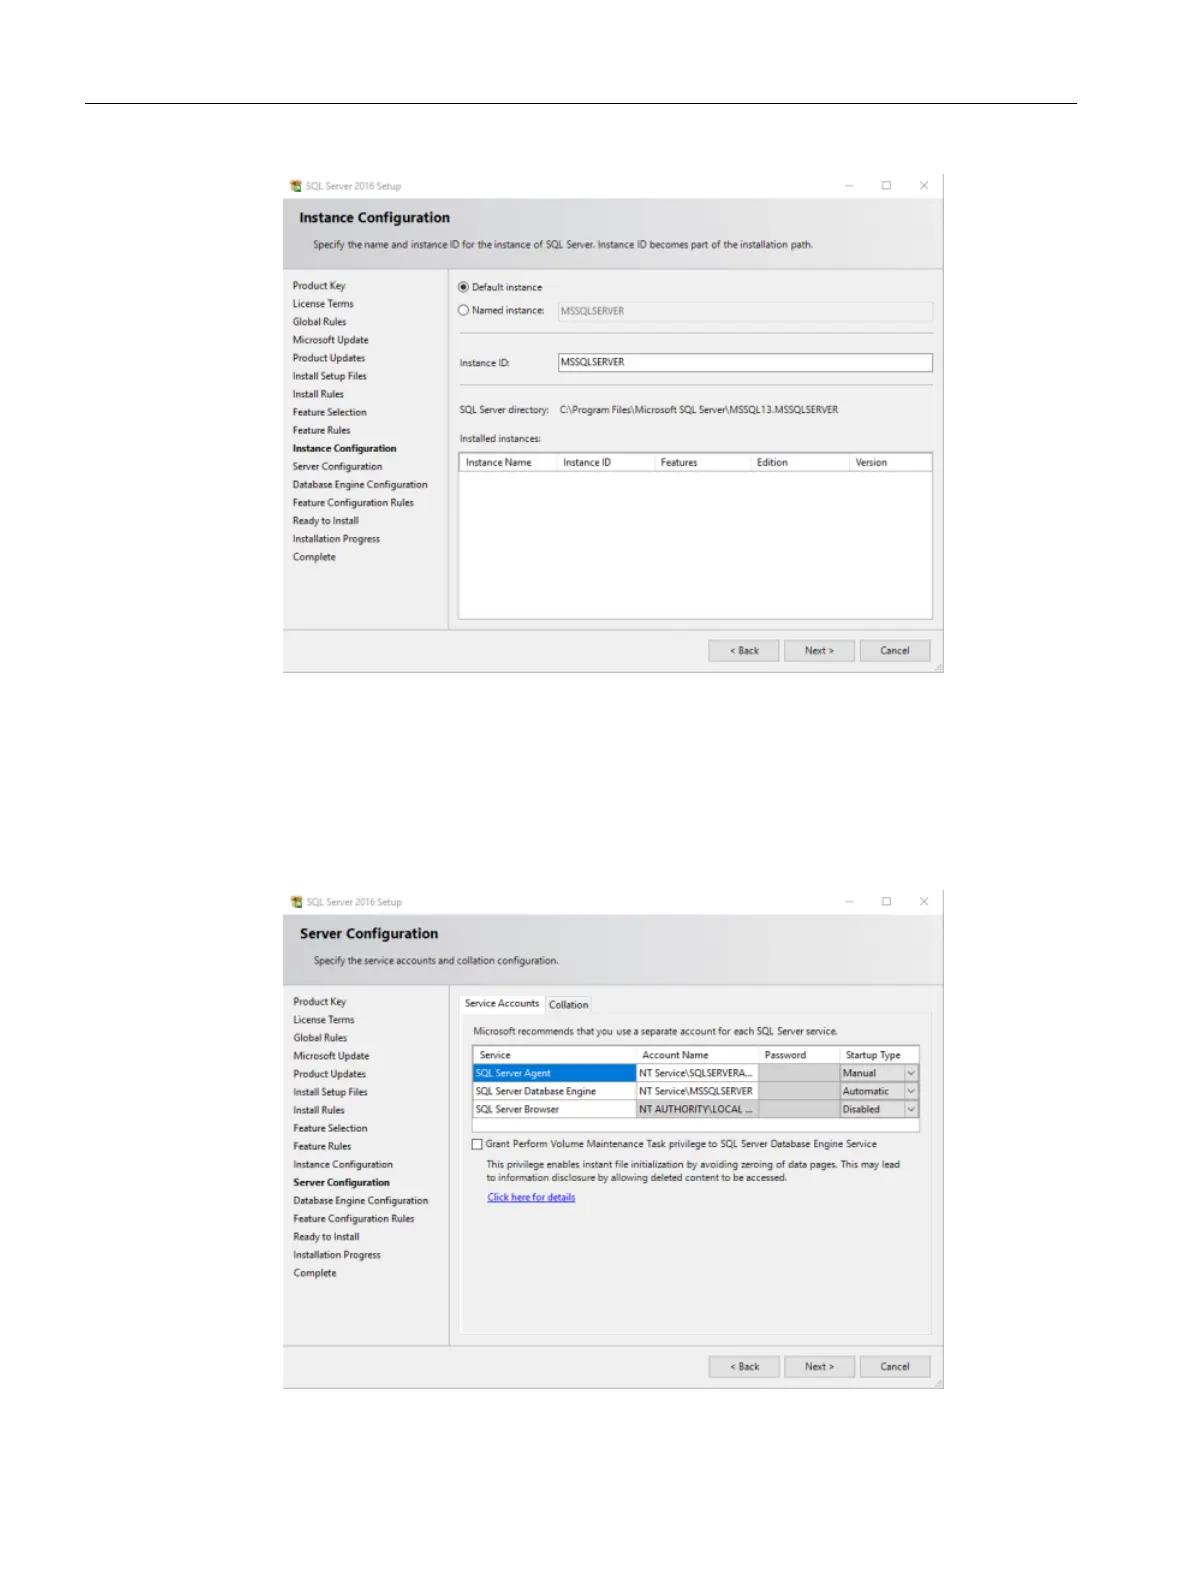This screenshot has height=1587, width=1191.
Task: Select the SQL Server Agent service row
Action: pyautogui.click(x=554, y=1073)
